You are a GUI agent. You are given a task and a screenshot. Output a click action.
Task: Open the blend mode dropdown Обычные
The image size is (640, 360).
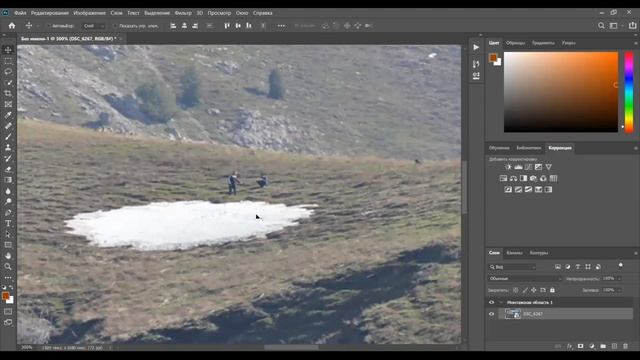[525, 278]
